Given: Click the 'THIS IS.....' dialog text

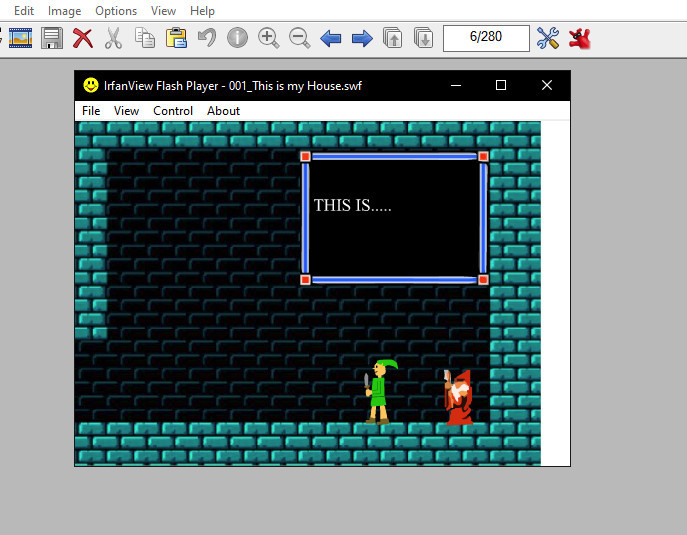Looking at the screenshot, I should (352, 205).
